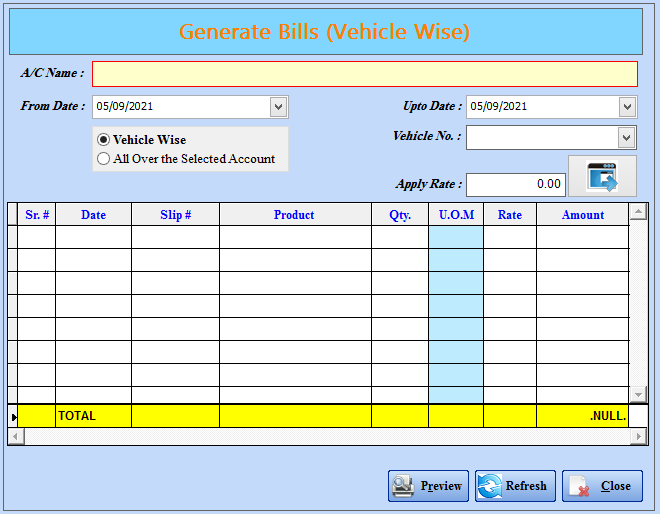The width and height of the screenshot is (660, 514).
Task: Expand the Vehicle No. dropdown list
Action: (x=626, y=138)
